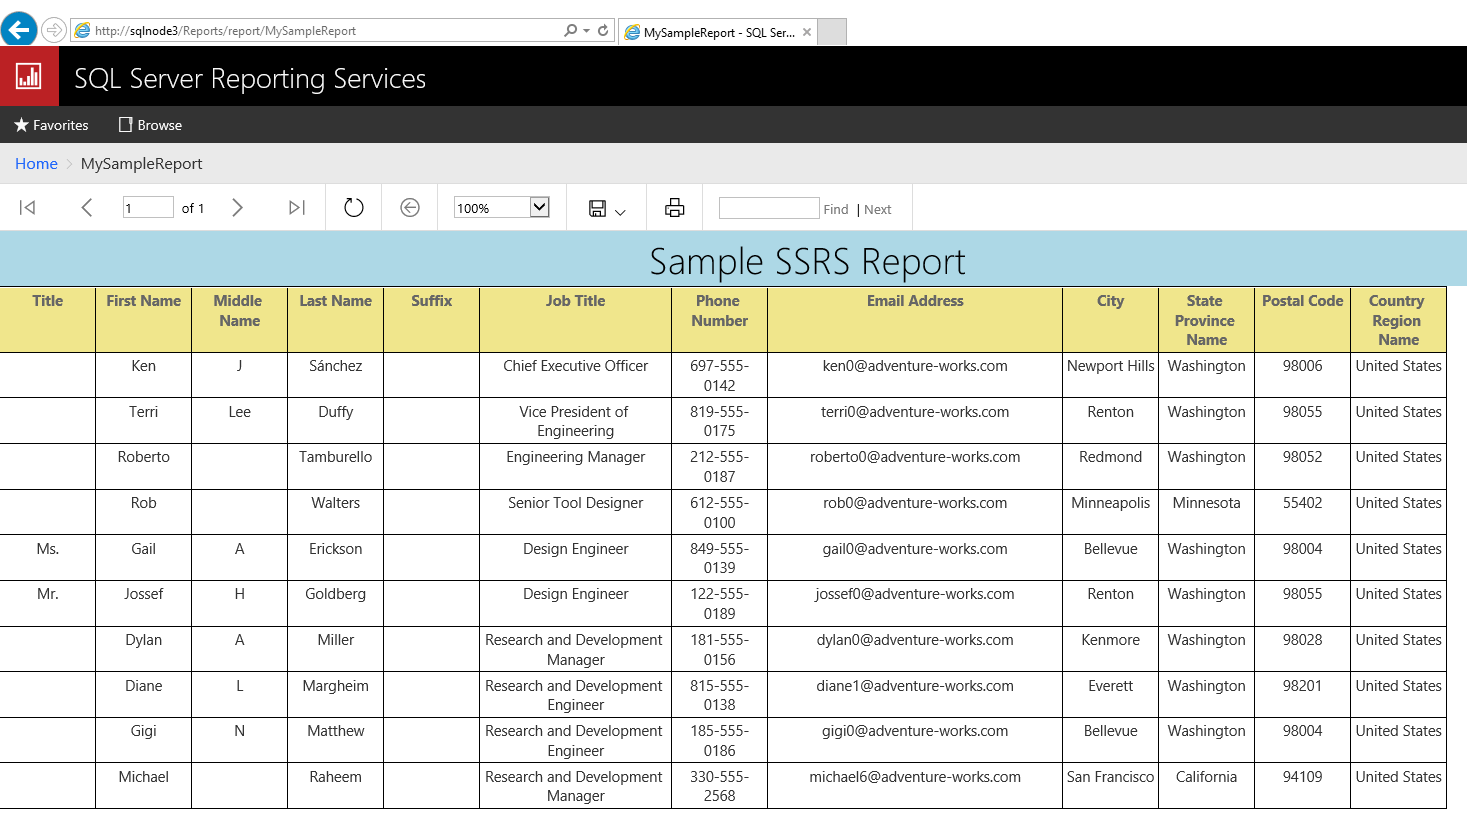This screenshot has height=817, width=1467.
Task: Go to the first report page
Action: pyautogui.click(x=28, y=208)
